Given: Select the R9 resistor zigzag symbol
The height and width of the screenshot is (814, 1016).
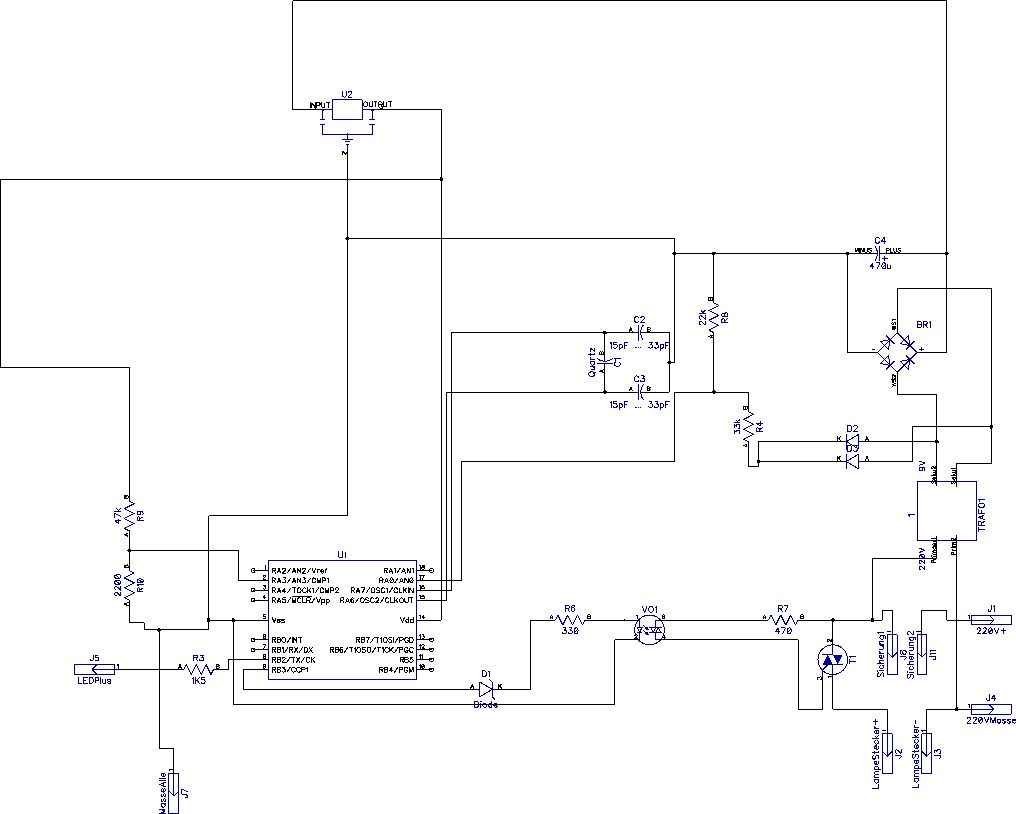Looking at the screenshot, I should point(130,517).
